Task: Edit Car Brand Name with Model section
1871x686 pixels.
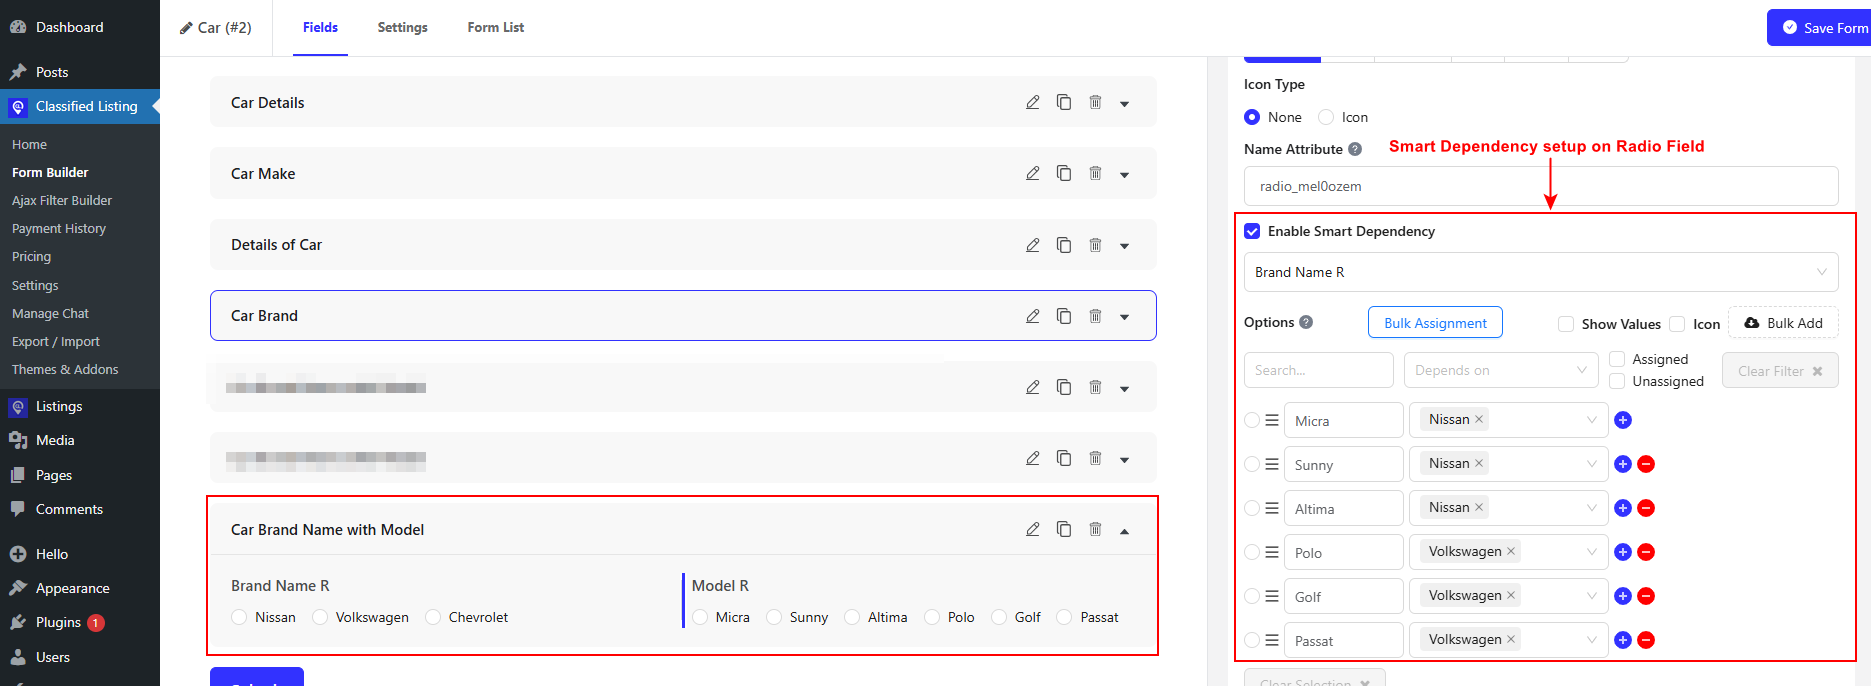Action: click(x=1033, y=529)
